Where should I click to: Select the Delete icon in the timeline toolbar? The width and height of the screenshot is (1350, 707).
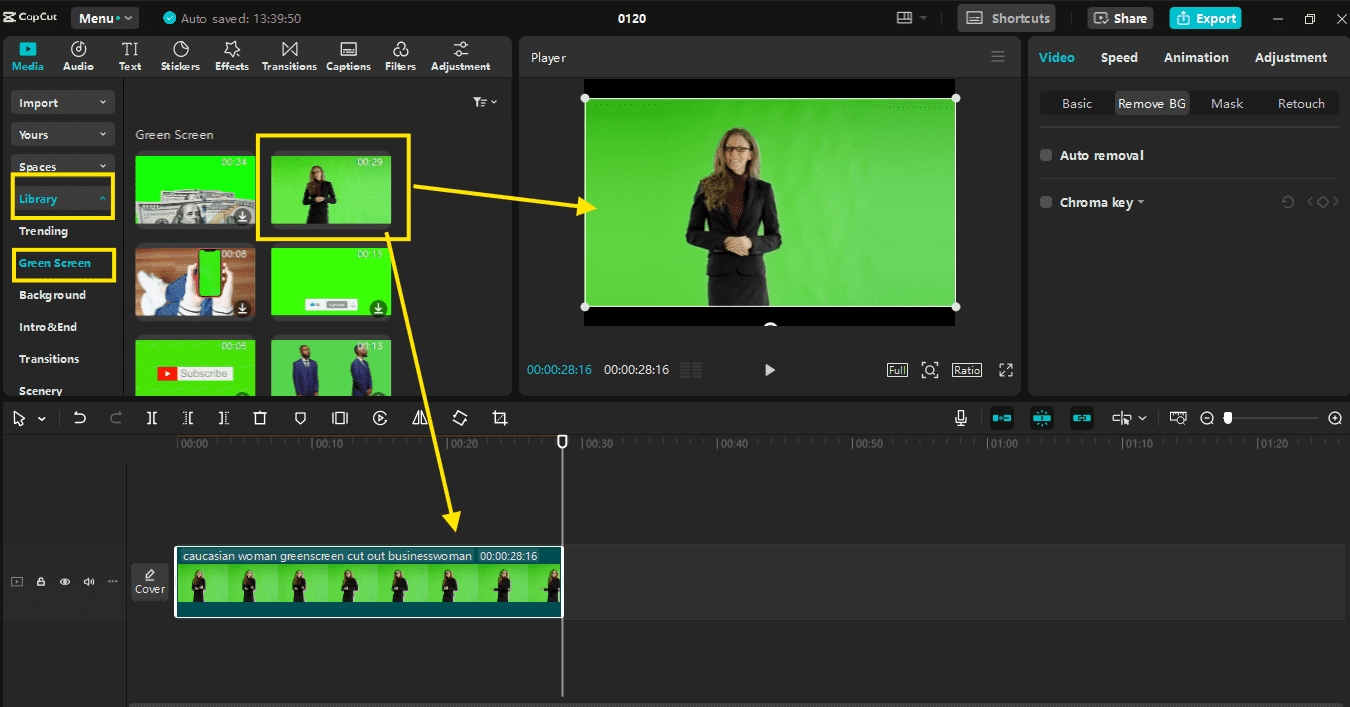click(x=260, y=418)
